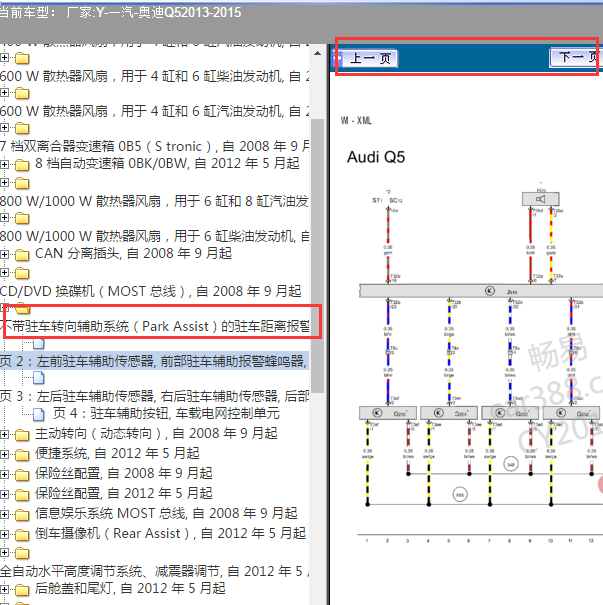Open folder icon for 600 W 柴油发动机 fan
This screenshot has height=605, width=603.
tap(22, 58)
